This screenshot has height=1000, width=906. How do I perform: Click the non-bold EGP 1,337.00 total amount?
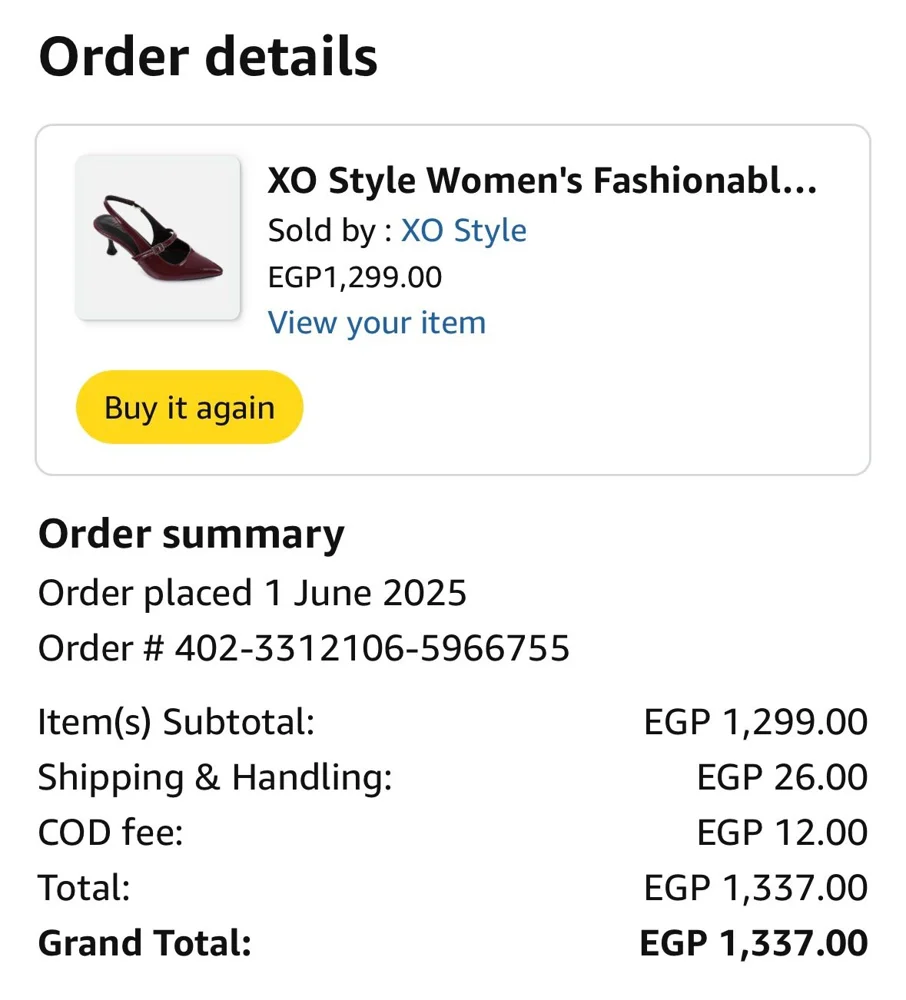pyautogui.click(x=756, y=888)
